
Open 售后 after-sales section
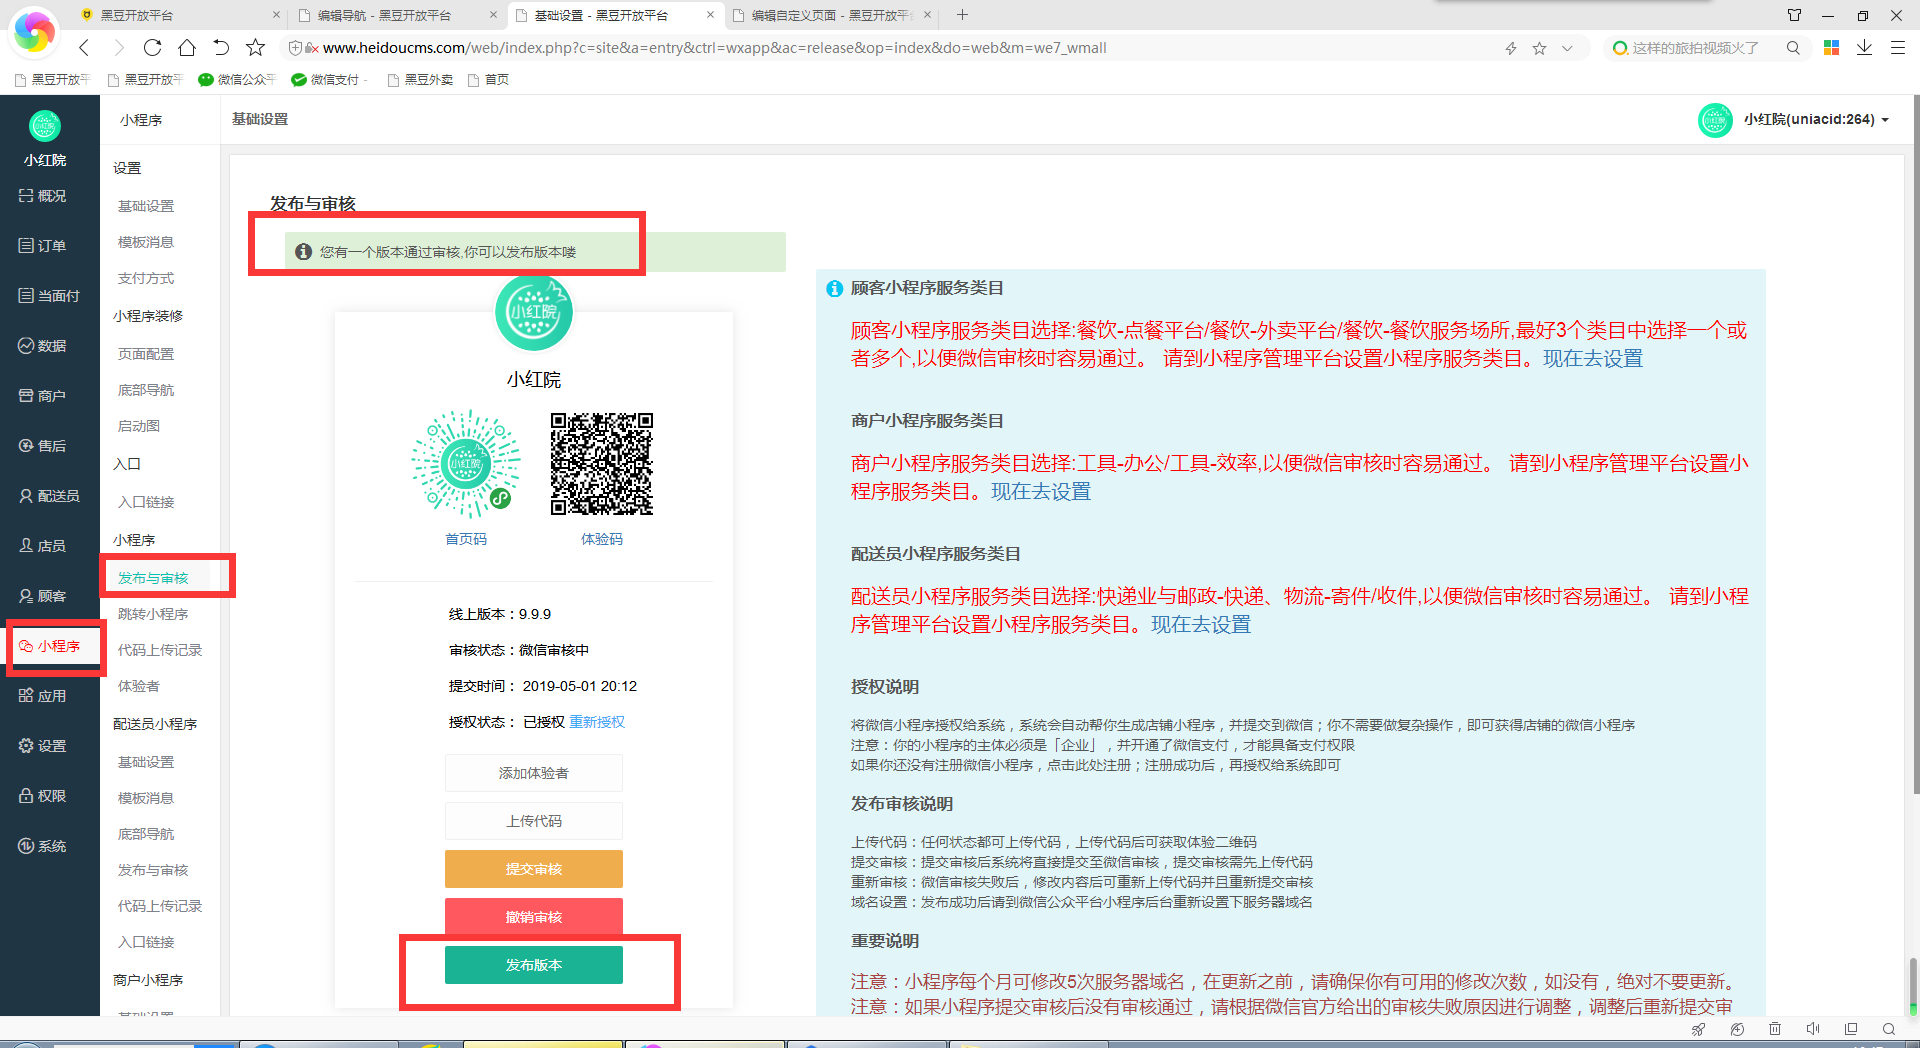[x=43, y=446]
